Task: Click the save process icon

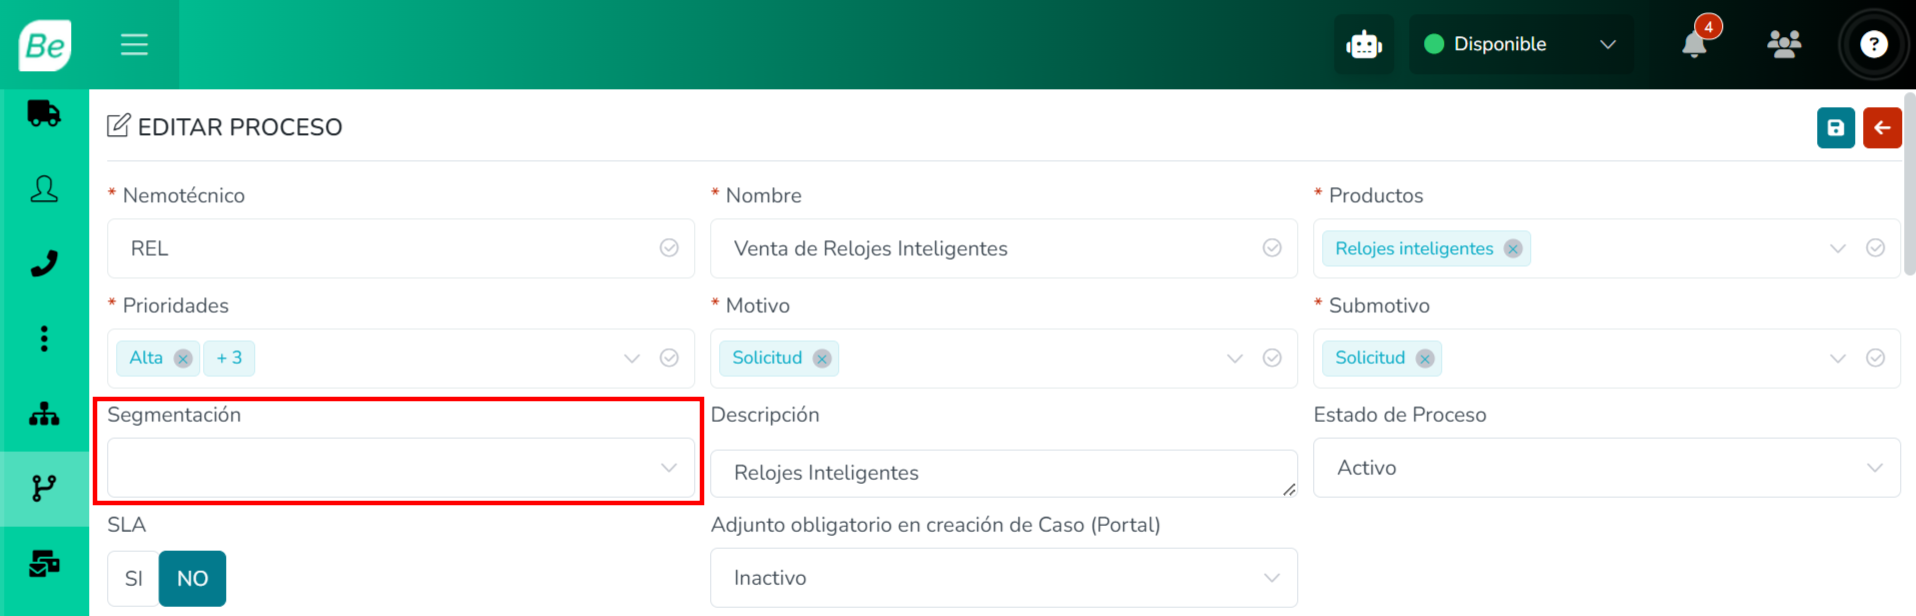Action: point(1835,128)
